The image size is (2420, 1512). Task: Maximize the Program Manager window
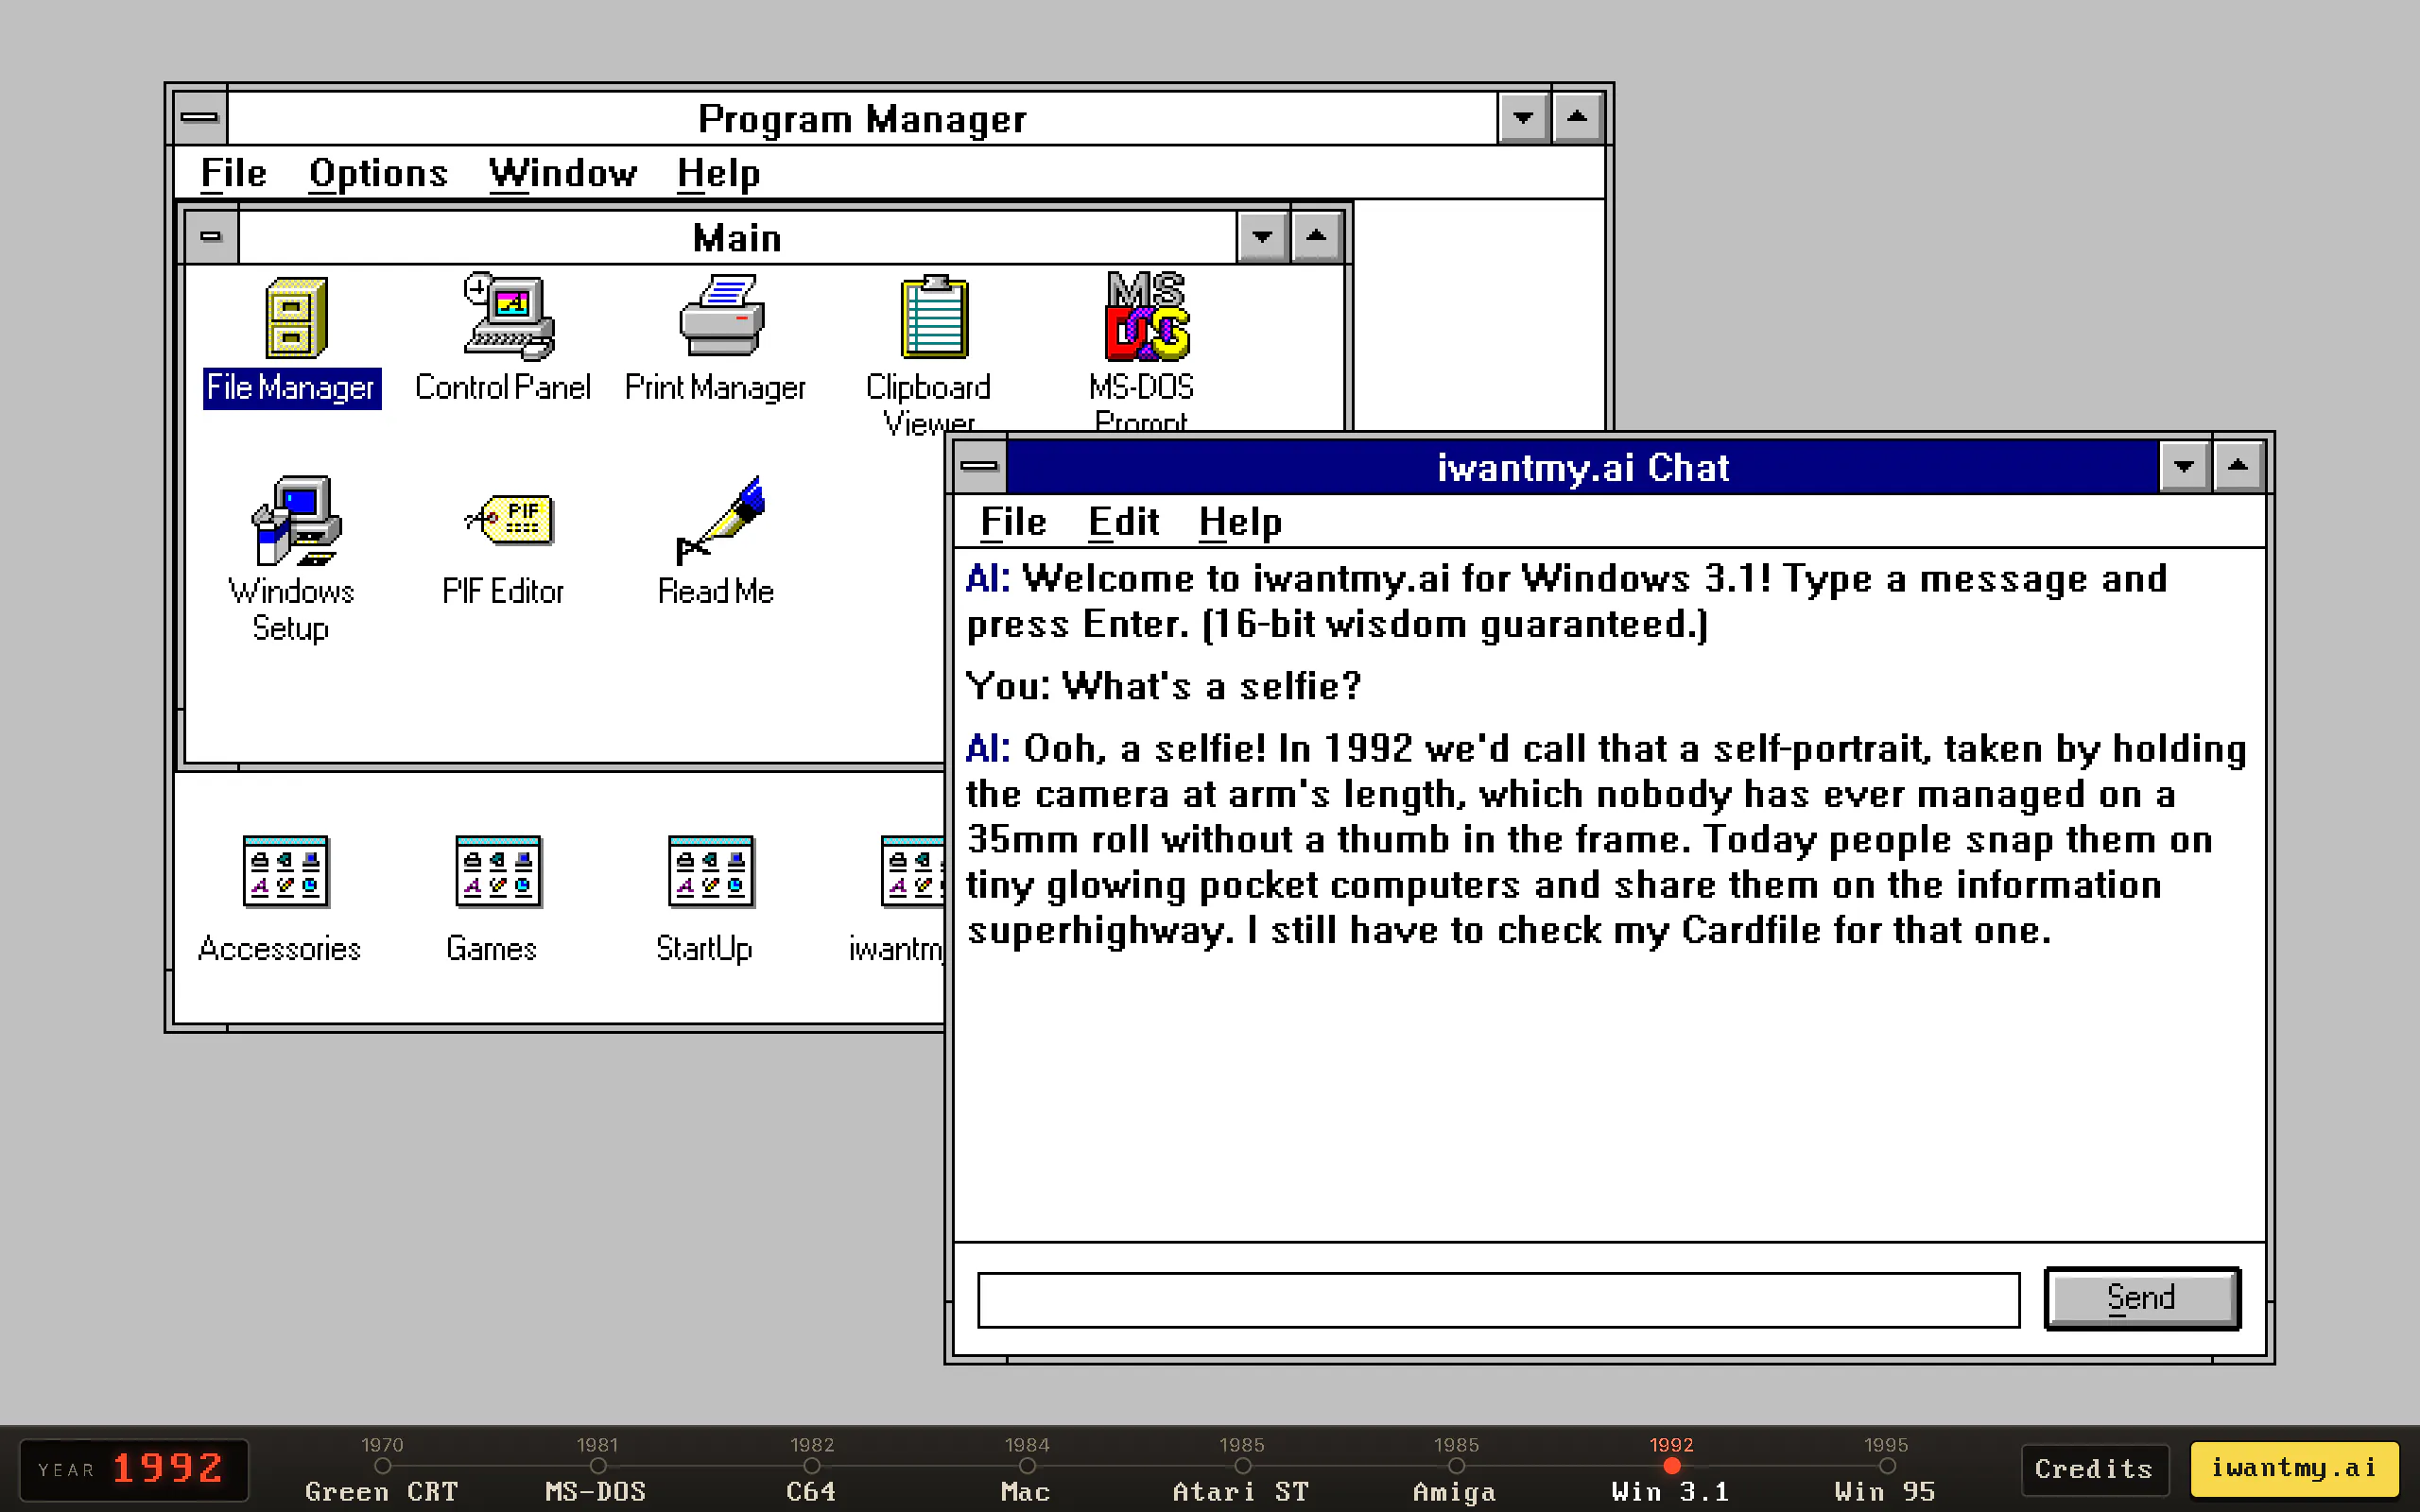[1577, 118]
